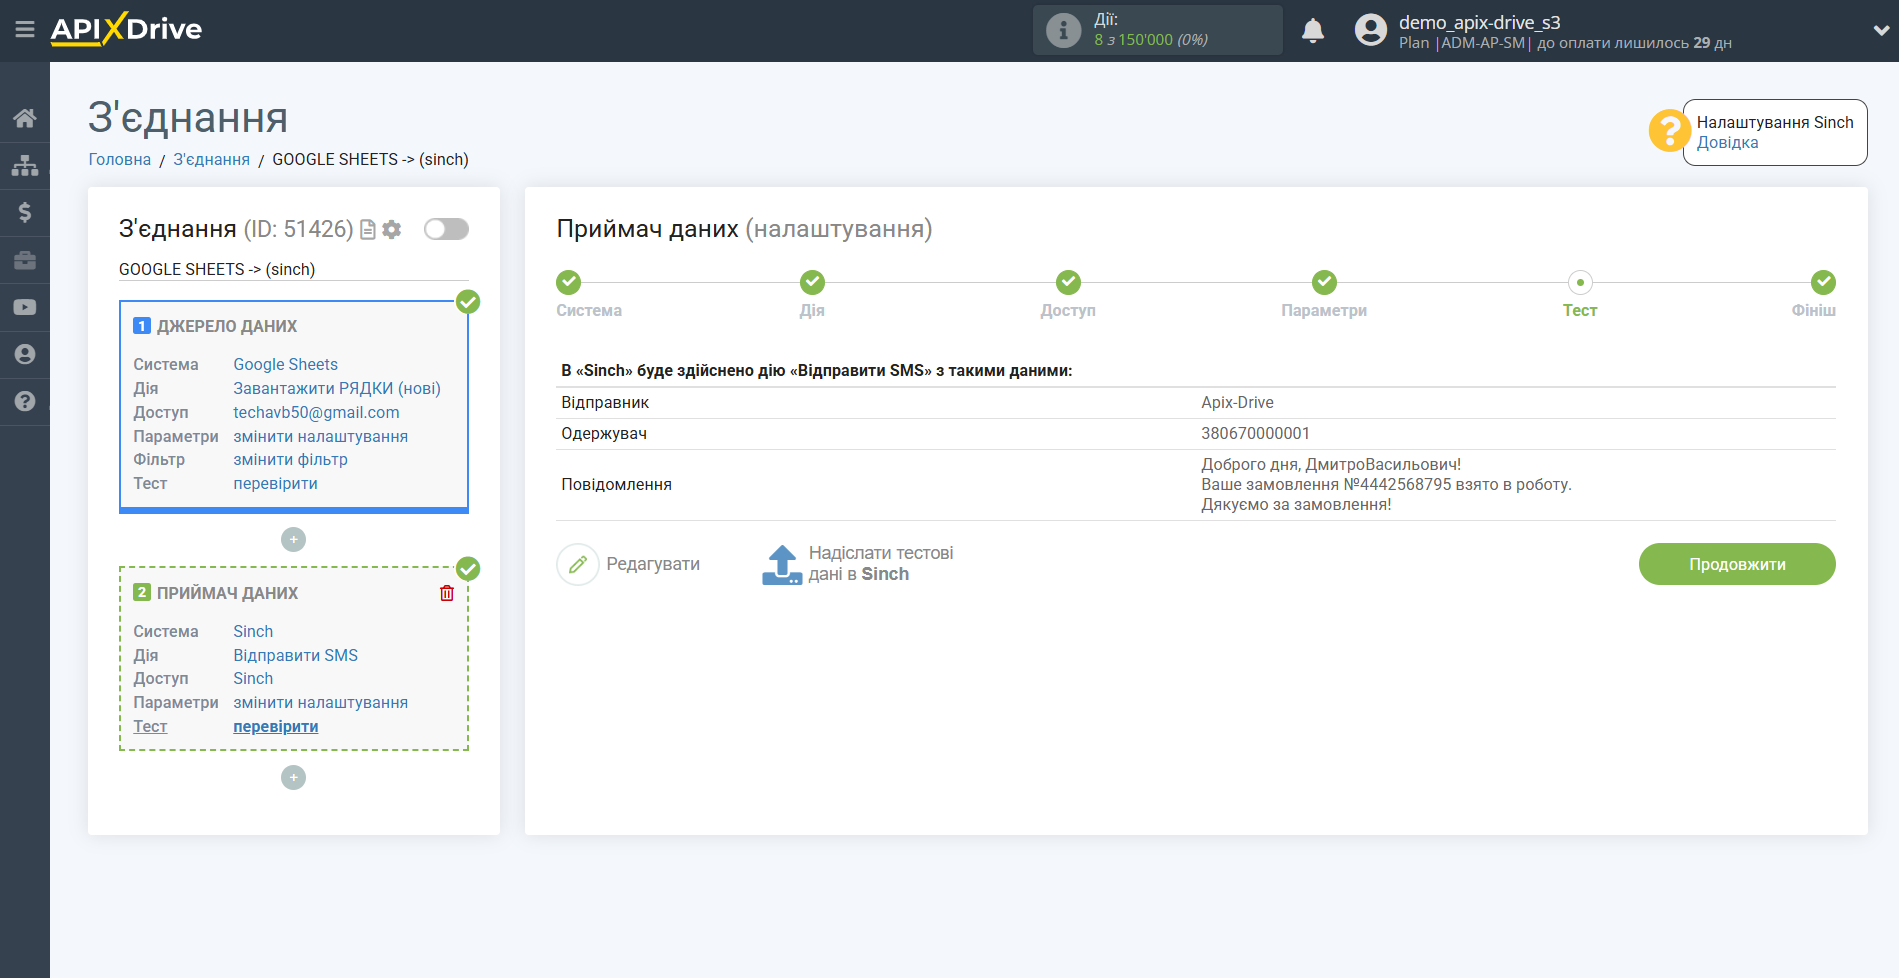Go to З'єднання breadcrumb

[x=212, y=159]
